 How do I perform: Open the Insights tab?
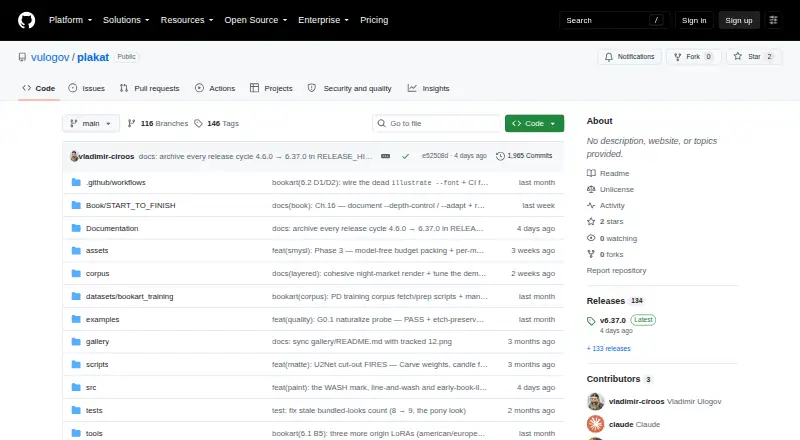click(x=429, y=88)
